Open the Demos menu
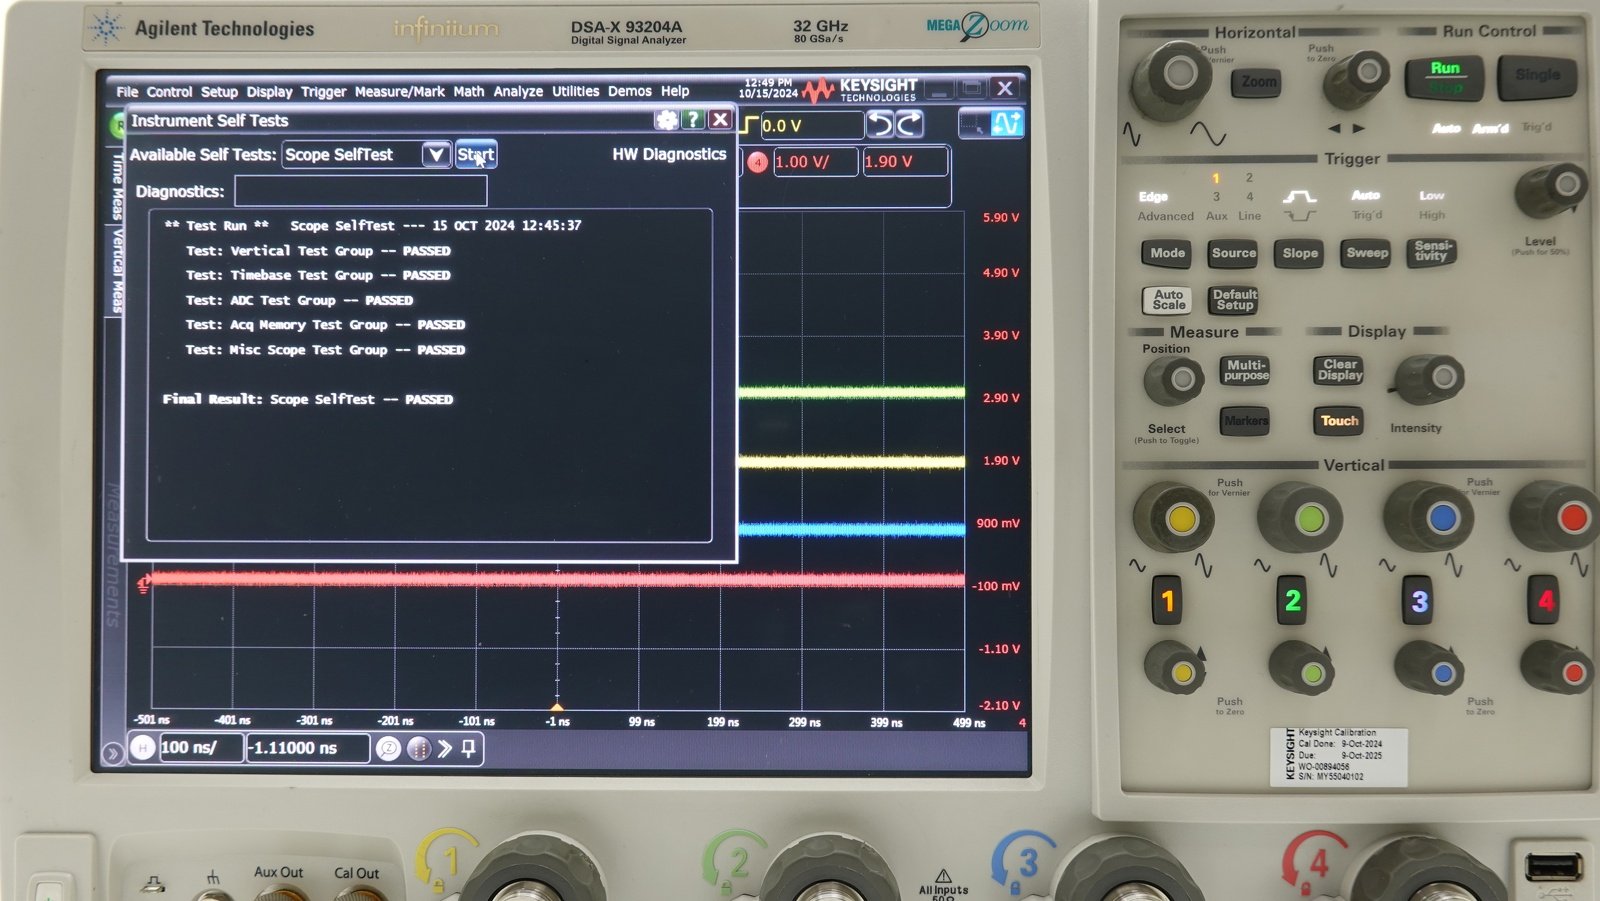 630,91
